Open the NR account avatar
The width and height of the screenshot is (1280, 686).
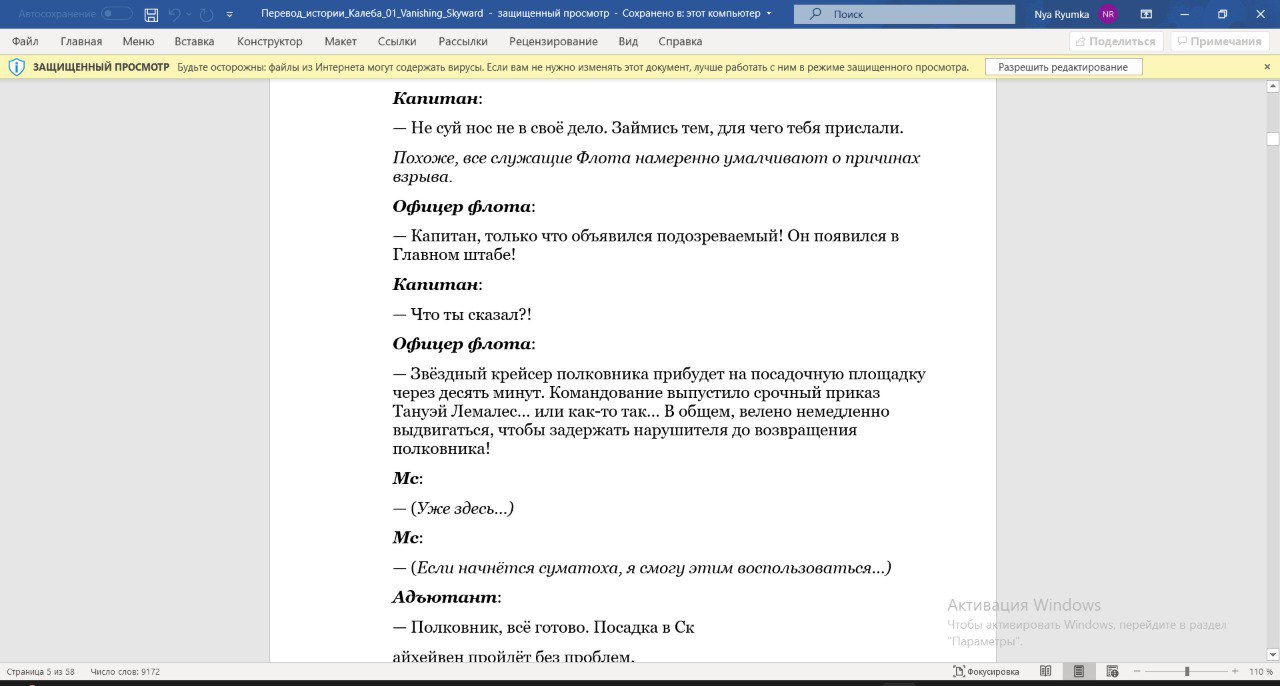(1107, 14)
